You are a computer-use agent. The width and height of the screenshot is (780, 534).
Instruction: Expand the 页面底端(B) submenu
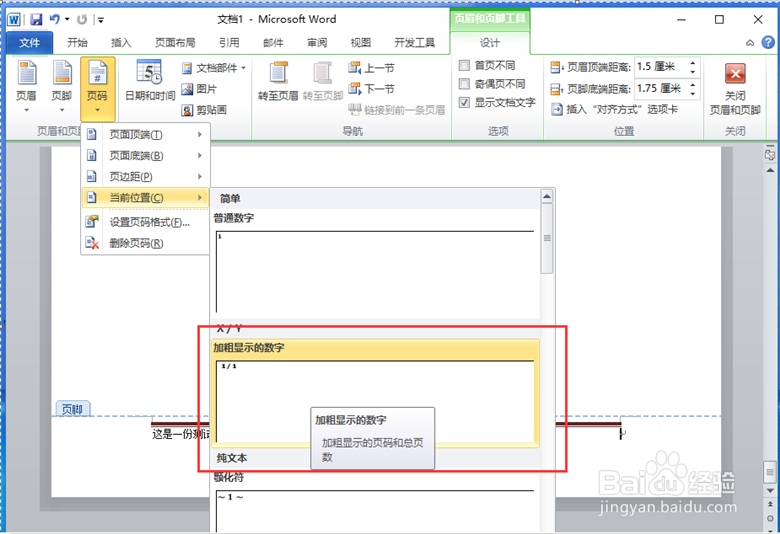(x=145, y=155)
